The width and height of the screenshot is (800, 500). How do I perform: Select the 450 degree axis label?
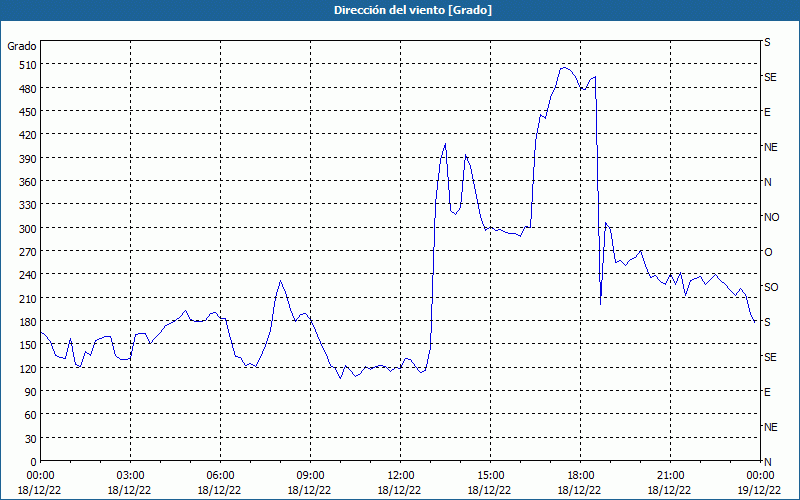click(28, 112)
